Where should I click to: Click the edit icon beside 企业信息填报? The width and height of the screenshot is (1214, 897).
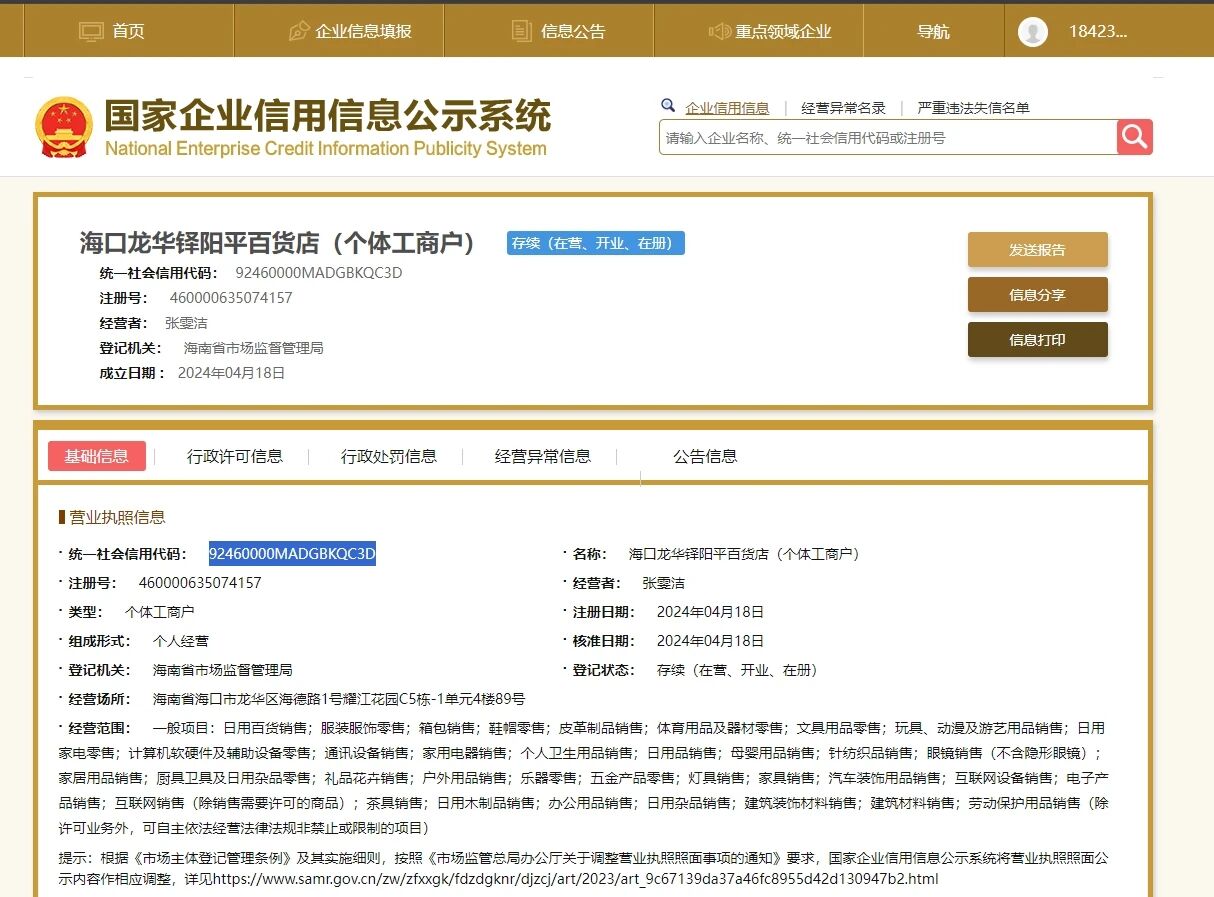(298, 31)
